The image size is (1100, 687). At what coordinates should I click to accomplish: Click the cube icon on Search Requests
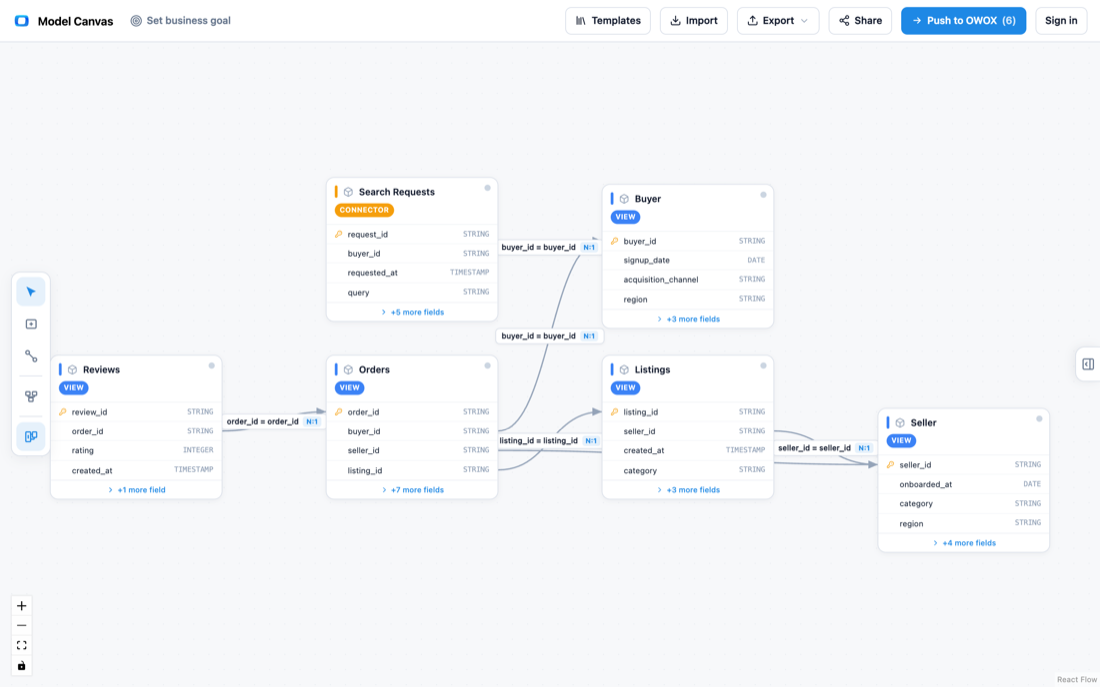tap(348, 192)
